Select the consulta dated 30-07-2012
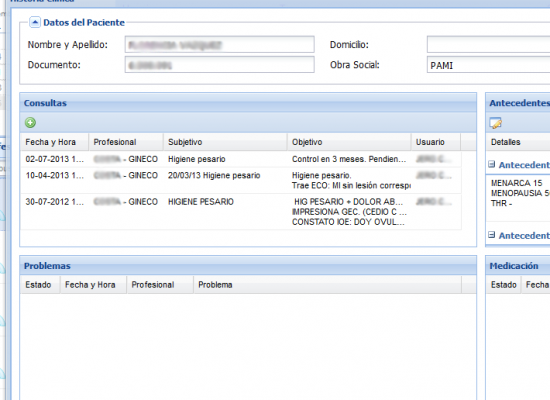Image resolution: width=550 pixels, height=400 pixels. click(x=241, y=212)
